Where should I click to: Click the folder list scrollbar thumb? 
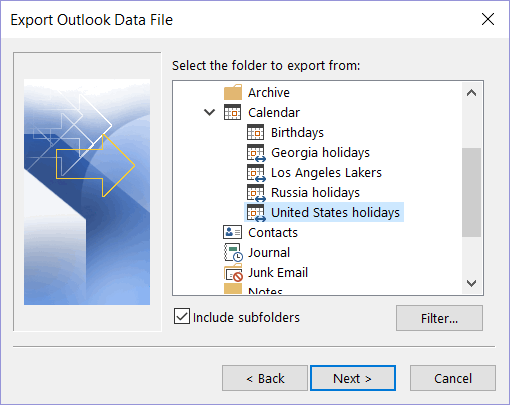pos(471,192)
